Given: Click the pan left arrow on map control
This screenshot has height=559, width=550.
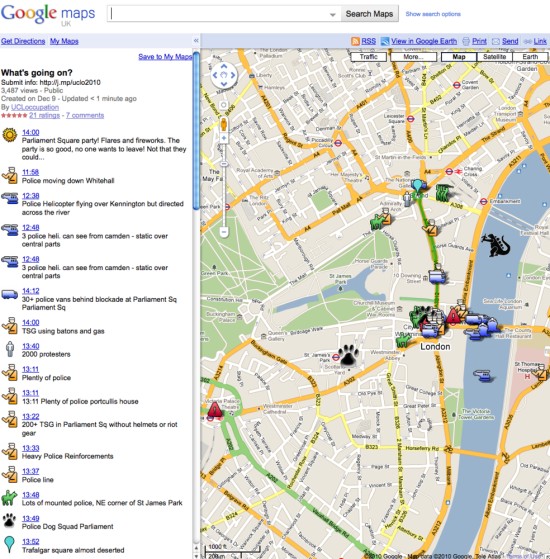Looking at the screenshot, I should [215, 75].
